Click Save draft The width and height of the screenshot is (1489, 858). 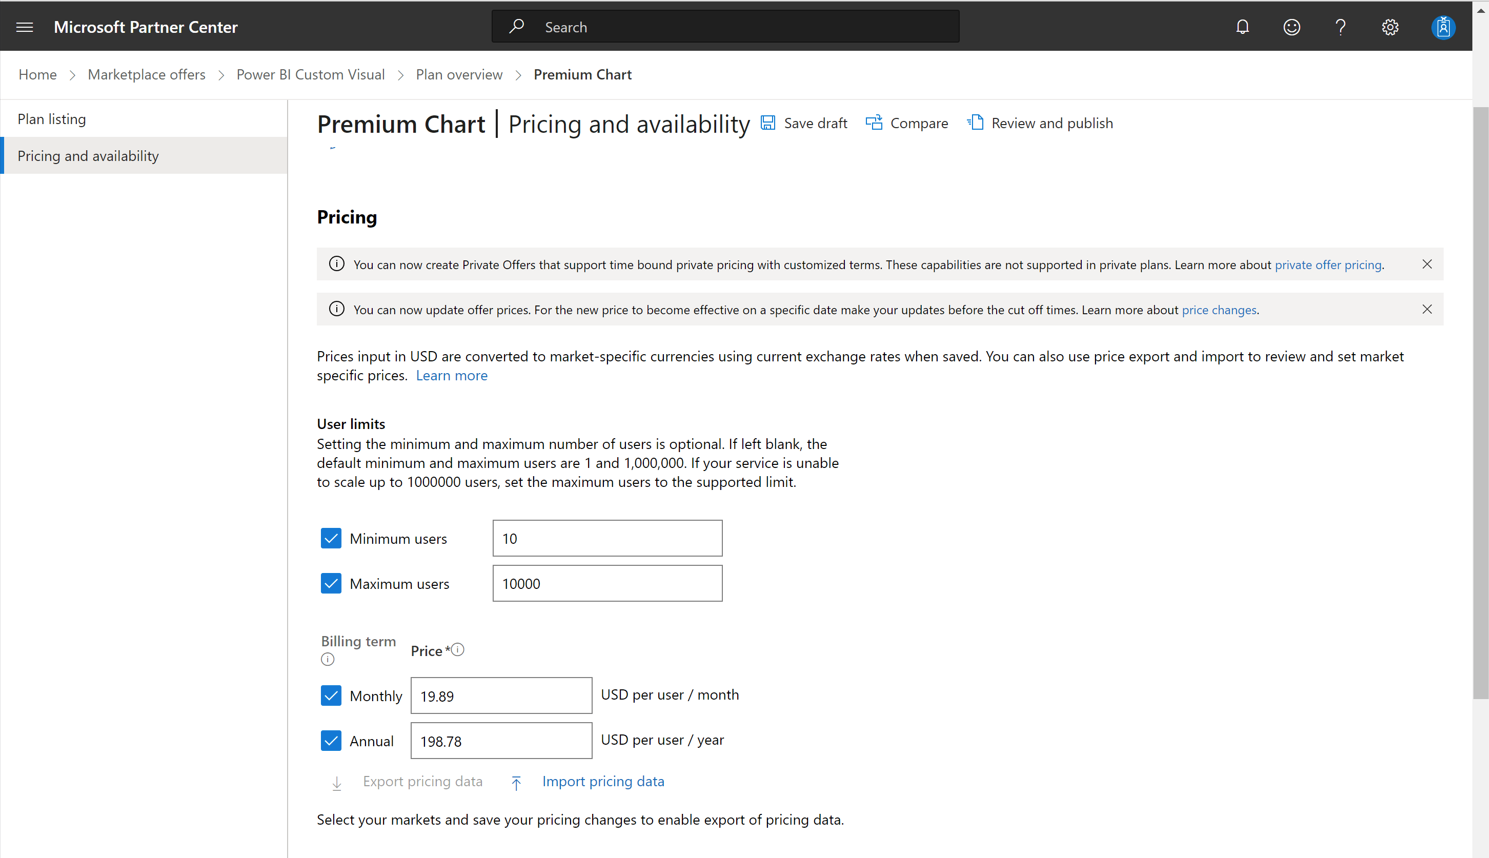point(804,123)
